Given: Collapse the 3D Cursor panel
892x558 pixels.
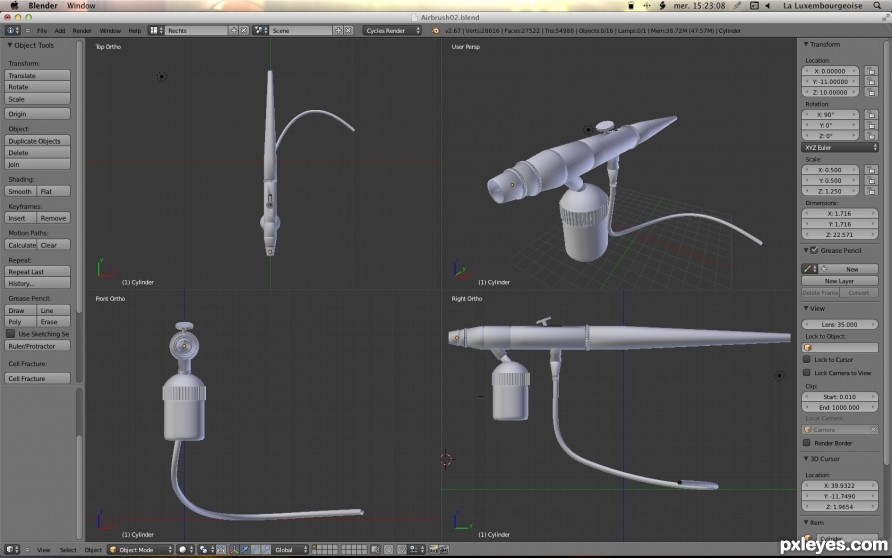Looking at the screenshot, I should tap(806, 458).
